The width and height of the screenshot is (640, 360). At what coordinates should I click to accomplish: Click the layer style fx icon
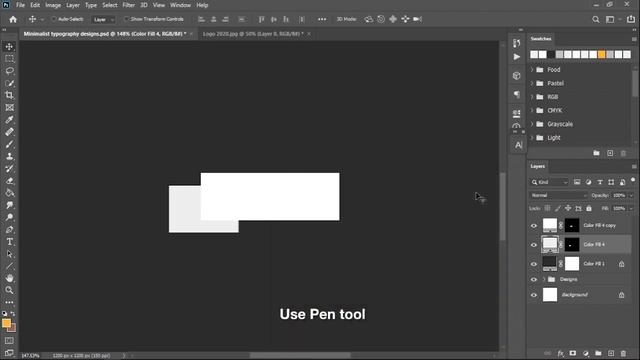560,353
